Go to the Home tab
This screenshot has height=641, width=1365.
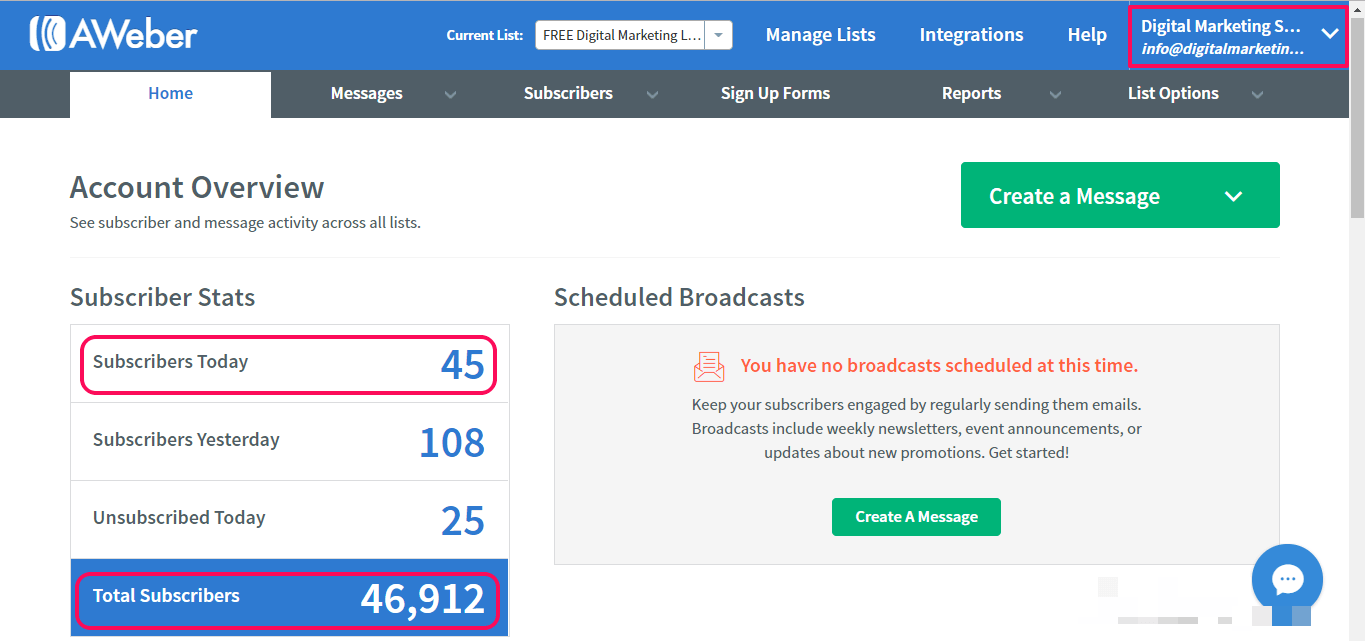point(170,94)
